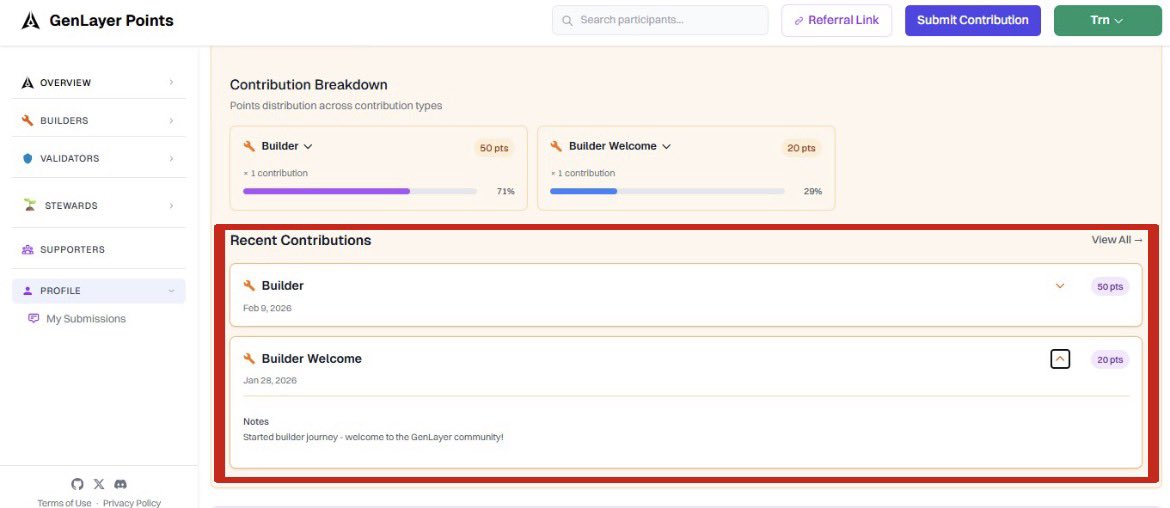Screen dimensions: 1170x508
Task: Expand the Validators sidebar section chevron
Action: [x=171, y=159]
